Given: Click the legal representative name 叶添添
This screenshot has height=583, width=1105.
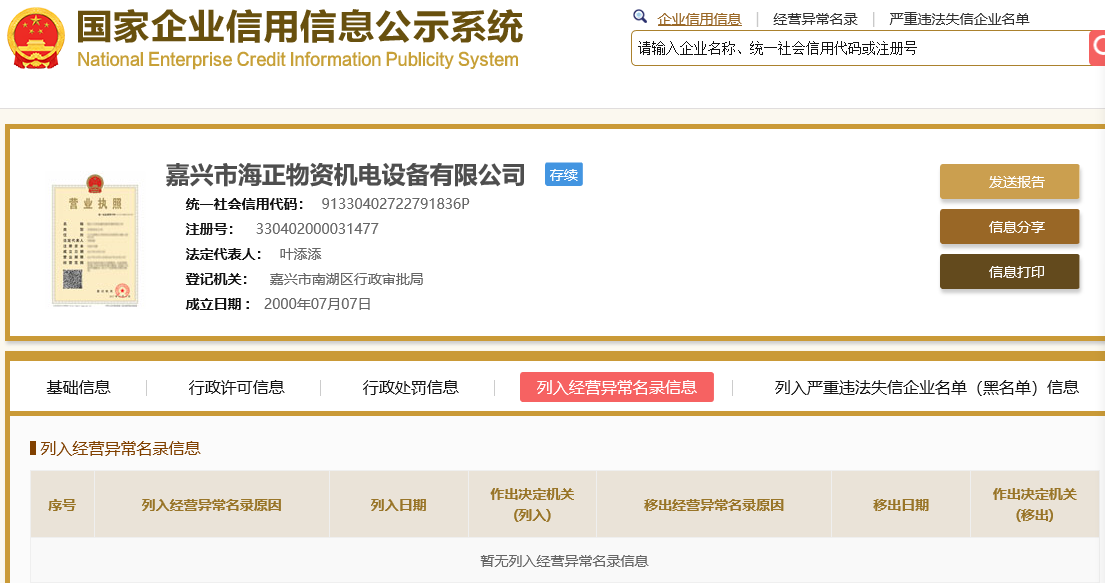Looking at the screenshot, I should [300, 254].
